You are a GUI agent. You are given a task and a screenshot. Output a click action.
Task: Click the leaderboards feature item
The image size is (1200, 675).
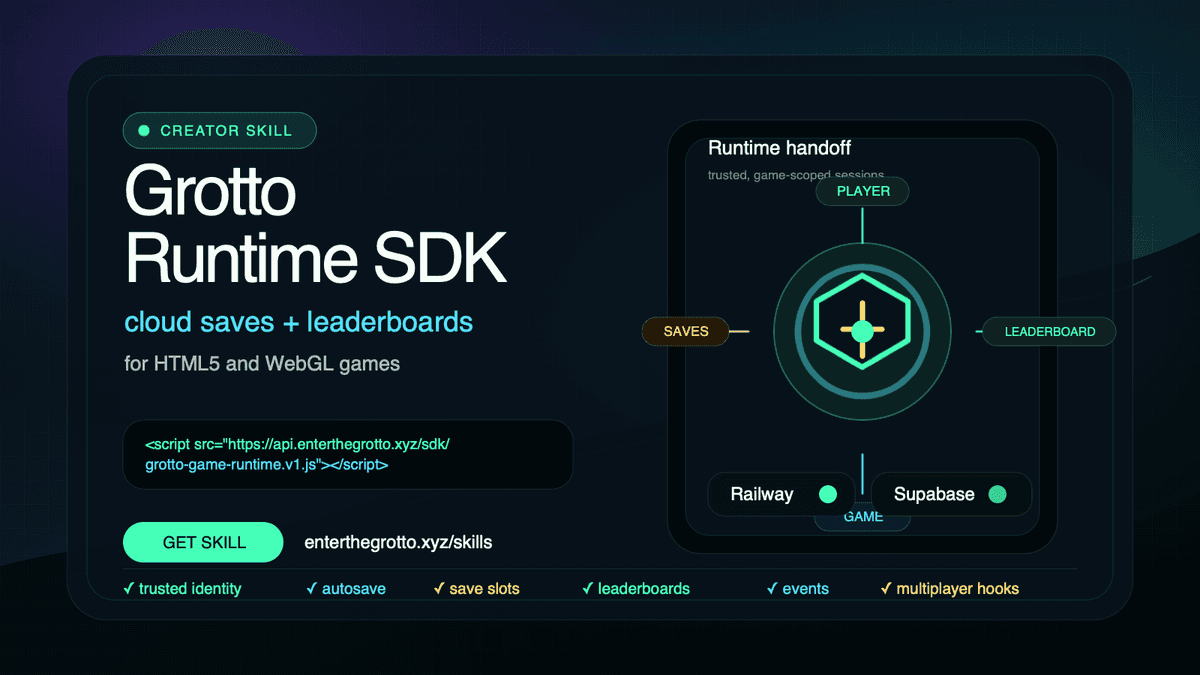click(x=636, y=589)
